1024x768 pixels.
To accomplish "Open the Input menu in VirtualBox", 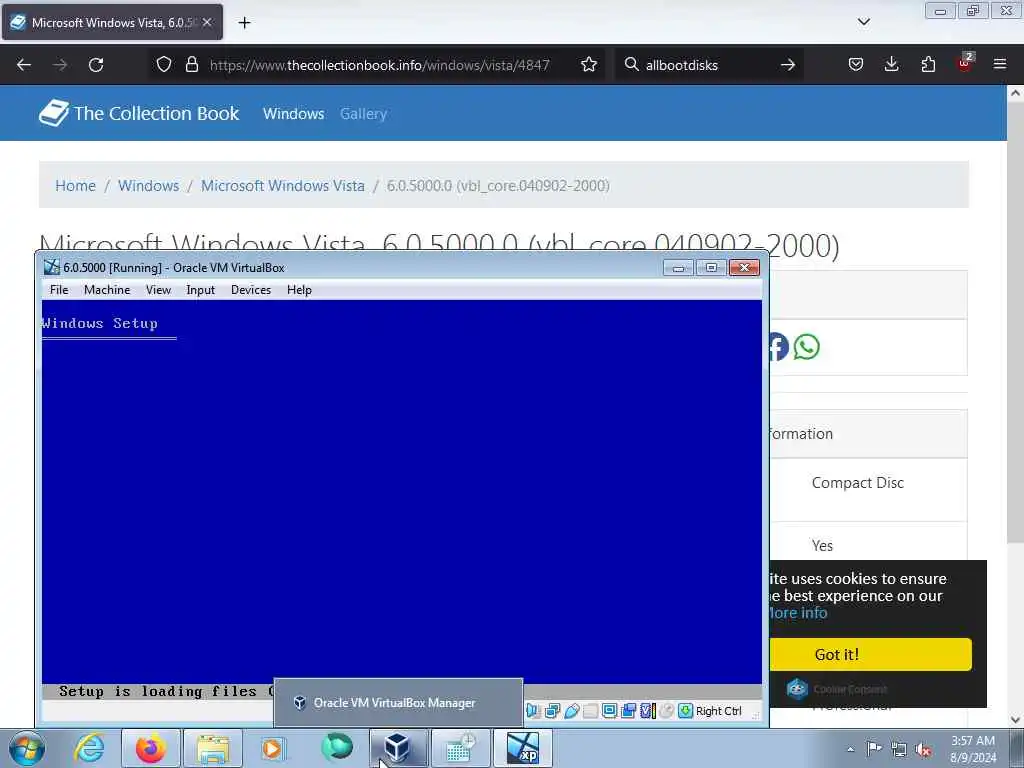I will tap(200, 290).
